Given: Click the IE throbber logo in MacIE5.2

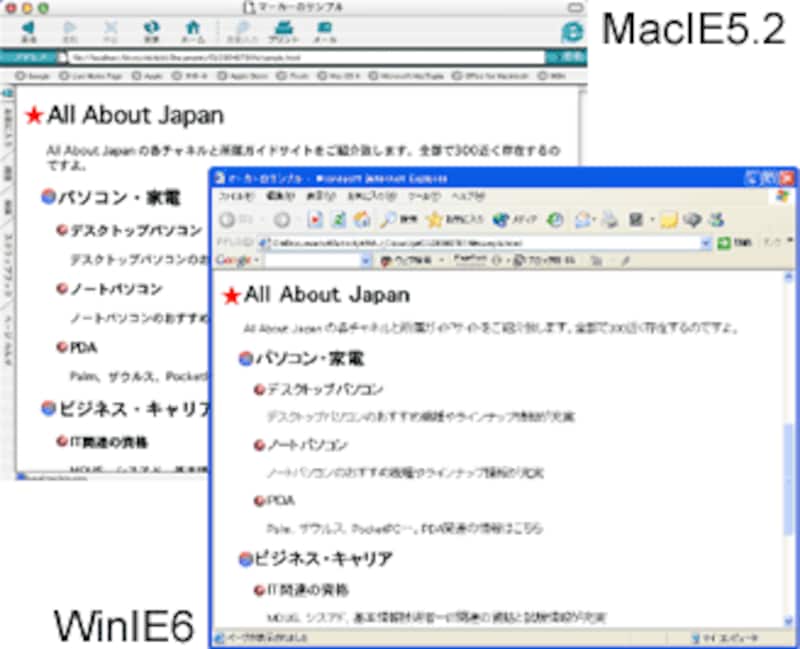Looking at the screenshot, I should click(x=573, y=30).
